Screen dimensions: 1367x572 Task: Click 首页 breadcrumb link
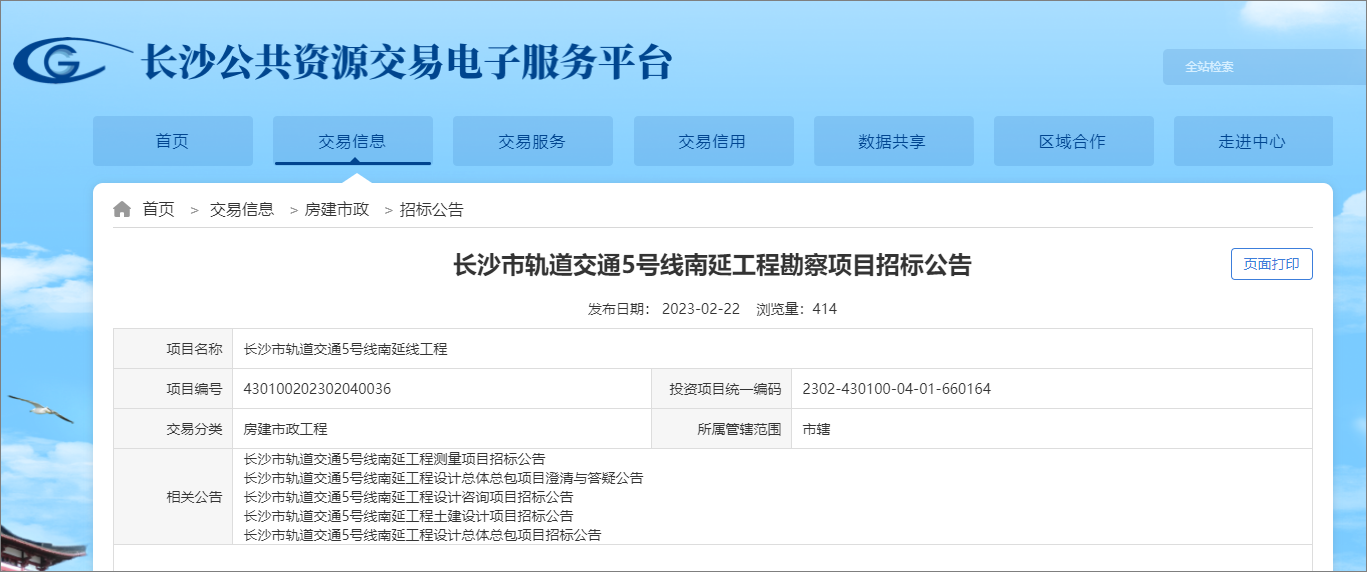pyautogui.click(x=158, y=210)
